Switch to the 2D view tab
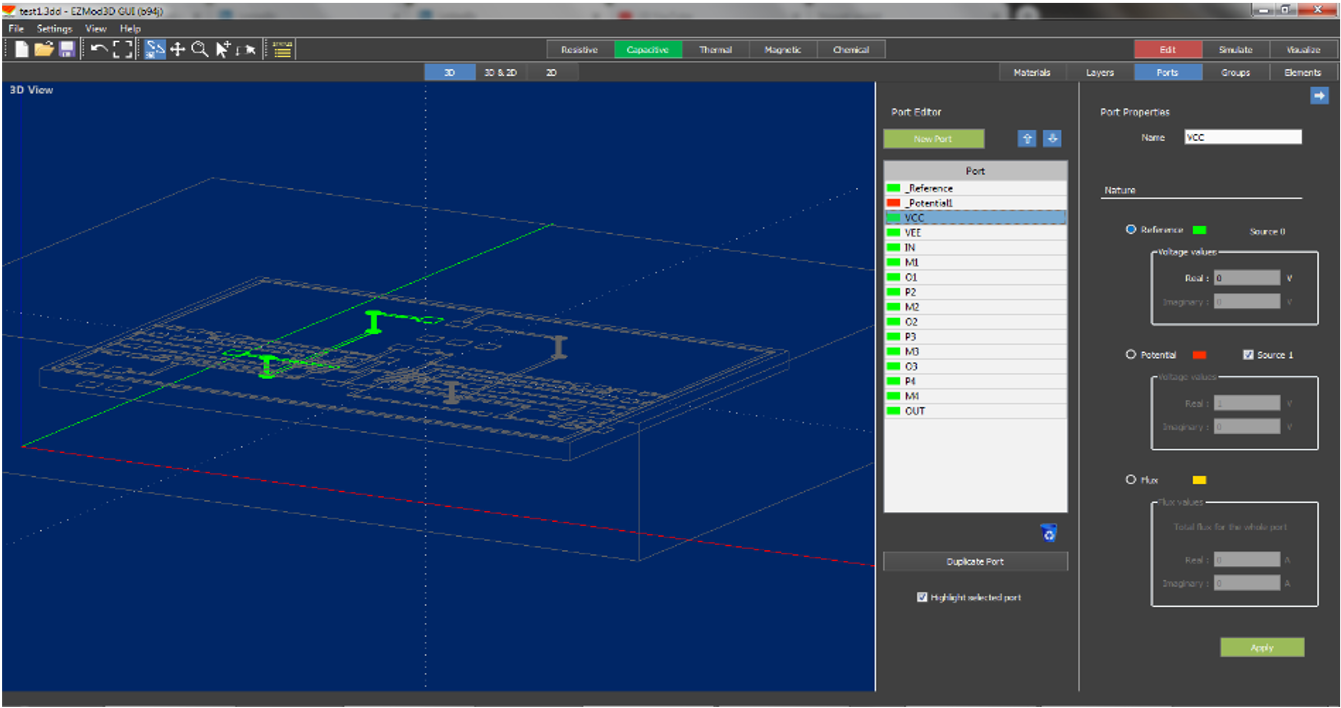Image resolution: width=1341 pixels, height=708 pixels. coord(552,72)
